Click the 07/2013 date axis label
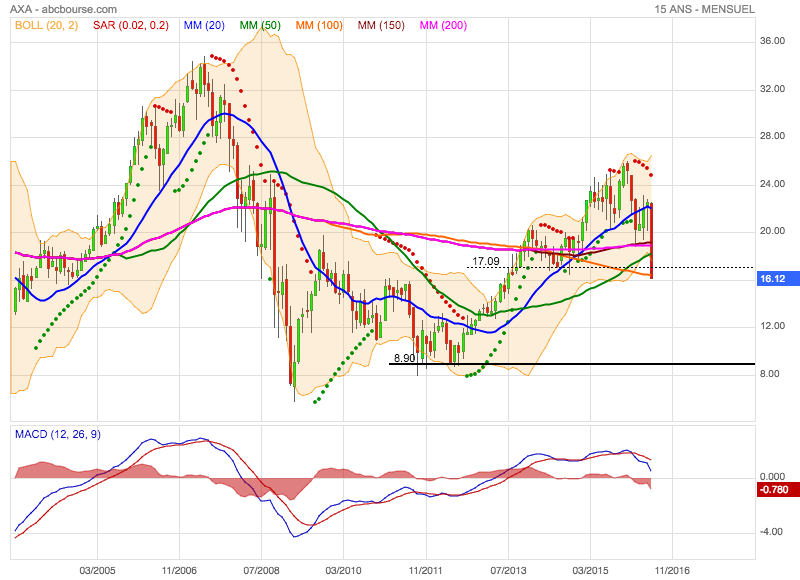Viewport: 800px width, 580px height. [508, 570]
